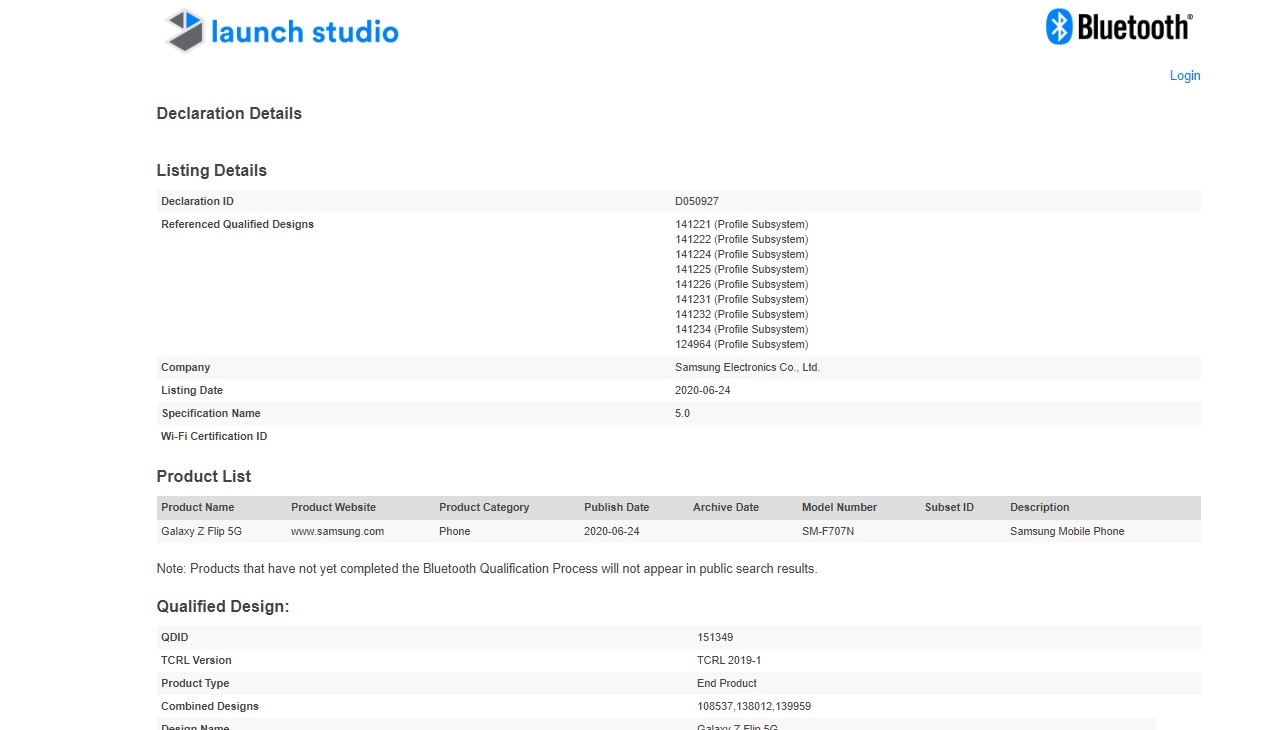The height and width of the screenshot is (730, 1284).
Task: Click the Product Category column header
Action: click(484, 508)
